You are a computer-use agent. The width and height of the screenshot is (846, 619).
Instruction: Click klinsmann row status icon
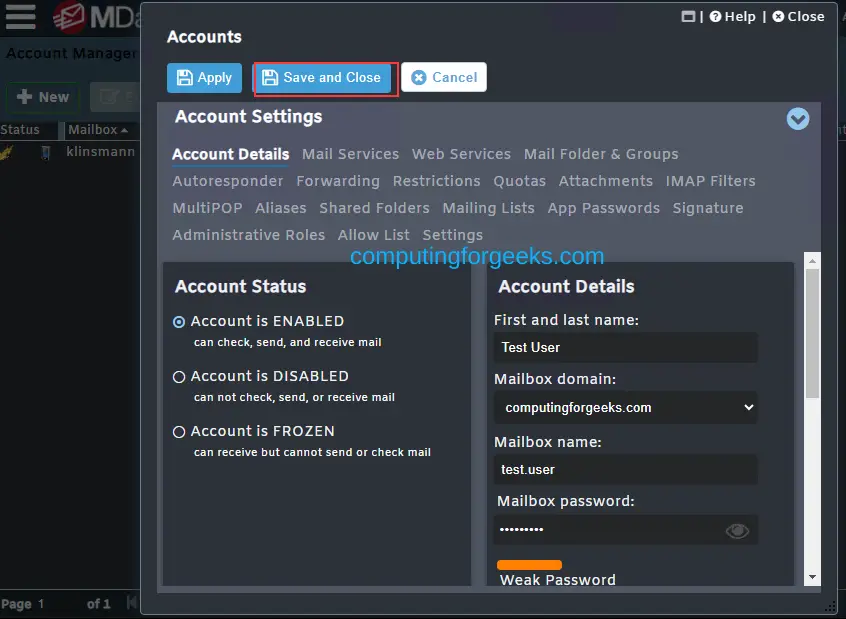tap(6, 153)
